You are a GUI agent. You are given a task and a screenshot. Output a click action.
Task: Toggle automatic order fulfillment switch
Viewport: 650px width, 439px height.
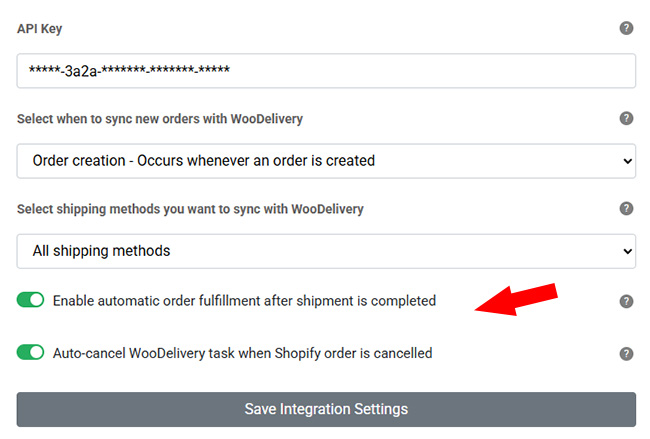coord(31,300)
